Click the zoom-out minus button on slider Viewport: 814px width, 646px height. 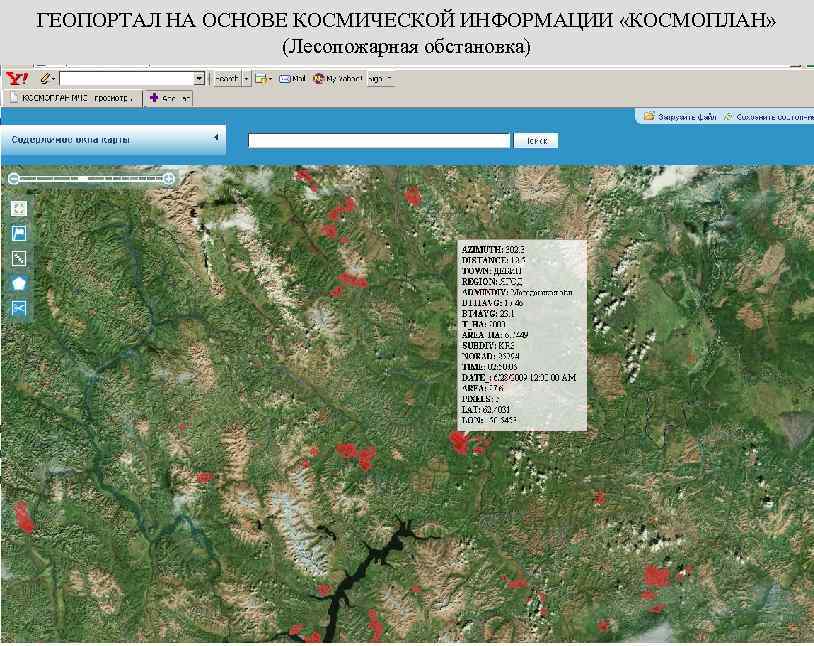coord(14,179)
